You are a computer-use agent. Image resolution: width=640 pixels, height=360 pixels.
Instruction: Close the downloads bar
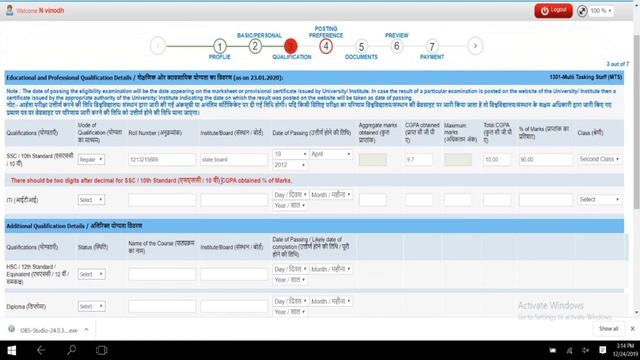pos(633,329)
